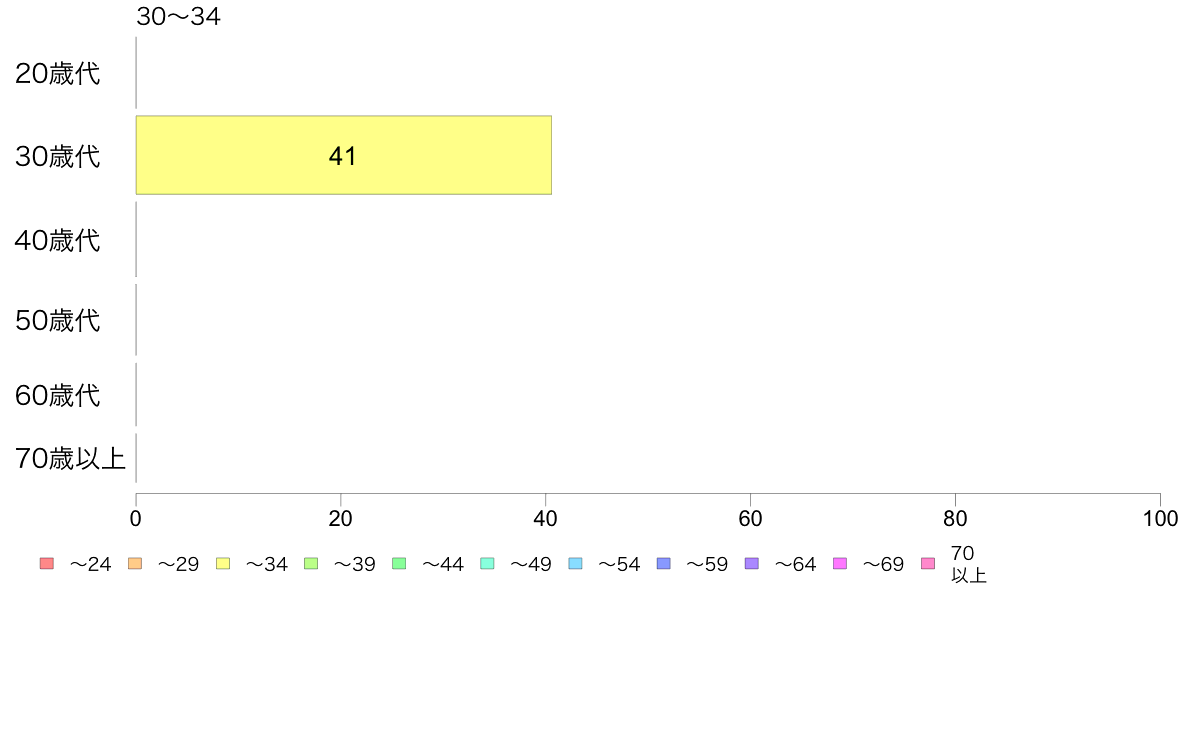The image size is (1188, 736).
Task: Click the 50歳代 axis label
Action: pos(58,321)
